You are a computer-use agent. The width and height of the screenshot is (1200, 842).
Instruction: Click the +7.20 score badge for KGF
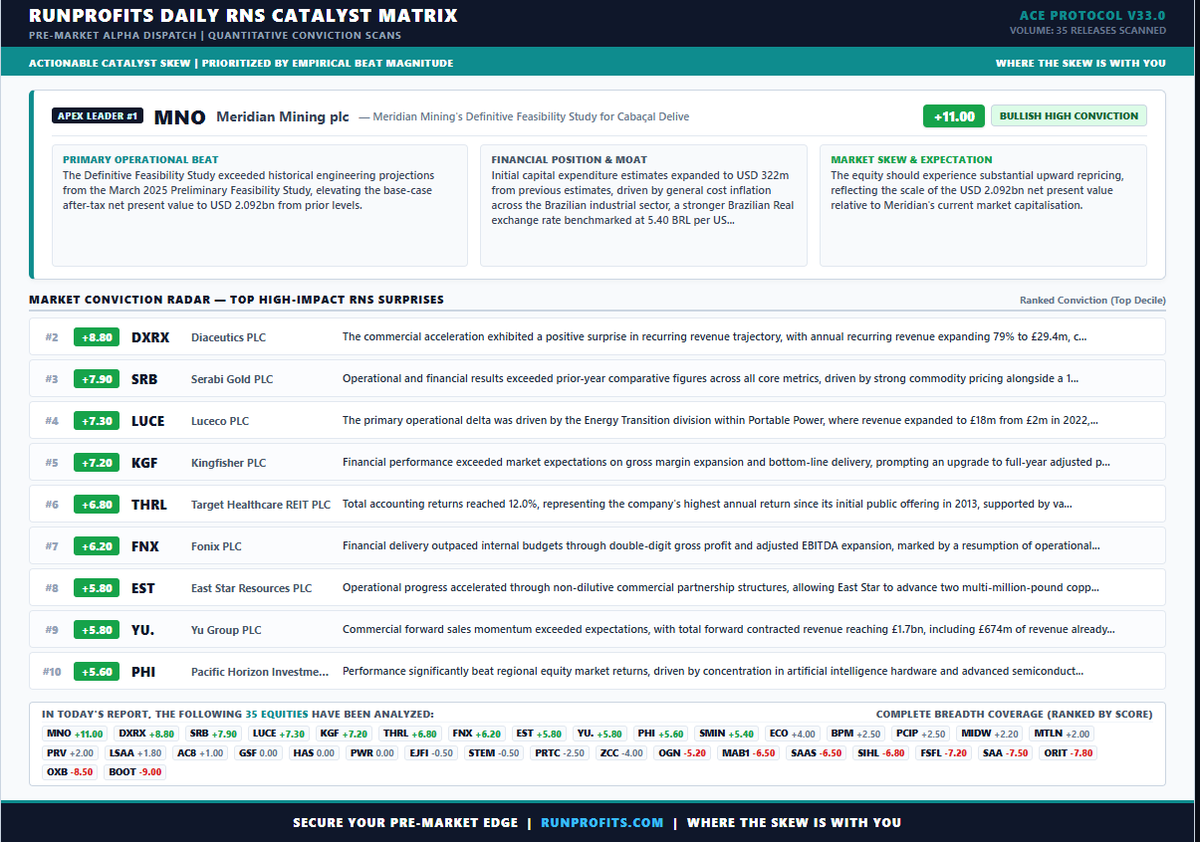point(97,463)
